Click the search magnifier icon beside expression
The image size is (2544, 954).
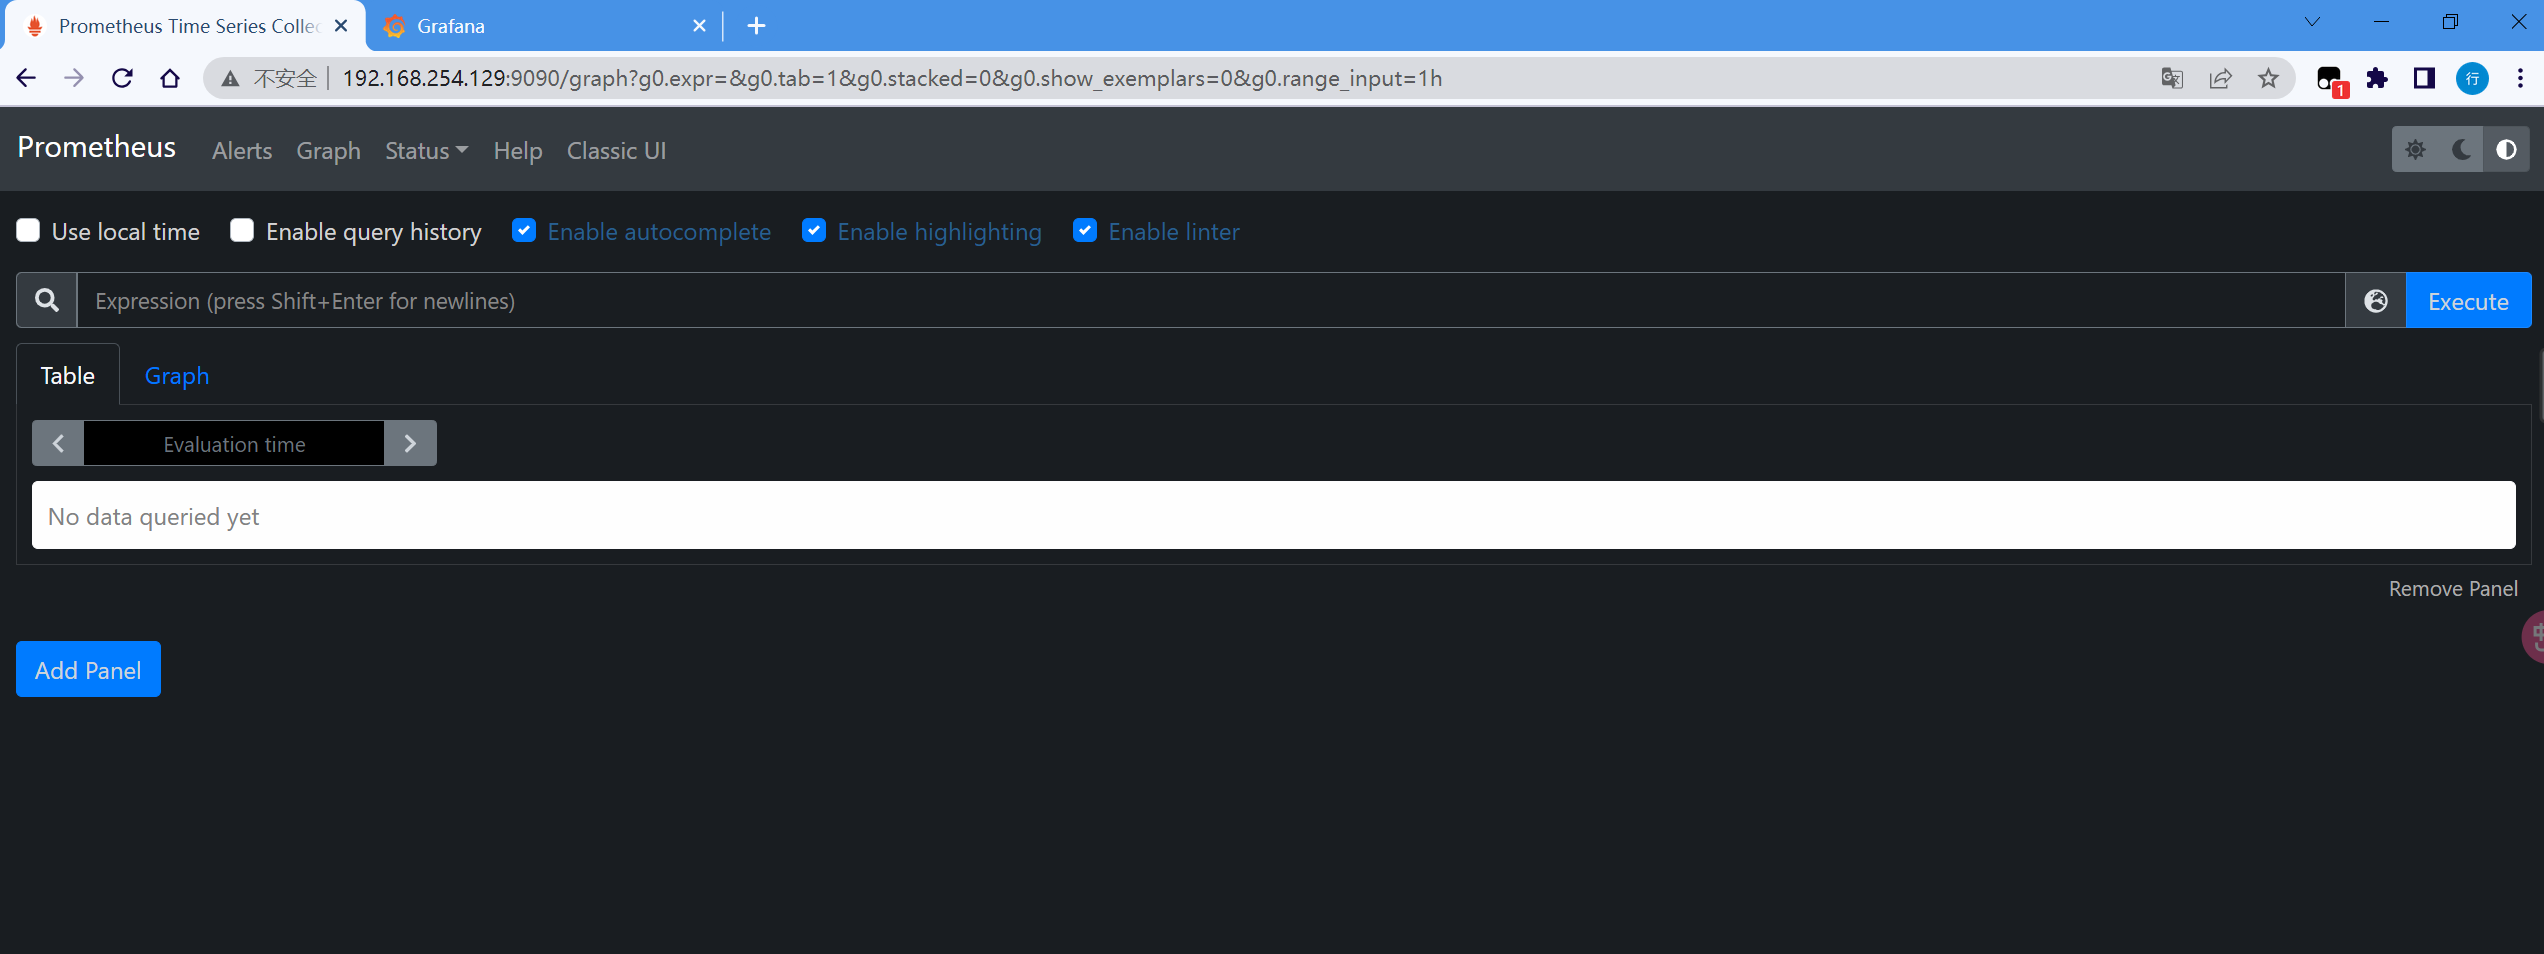(47, 300)
